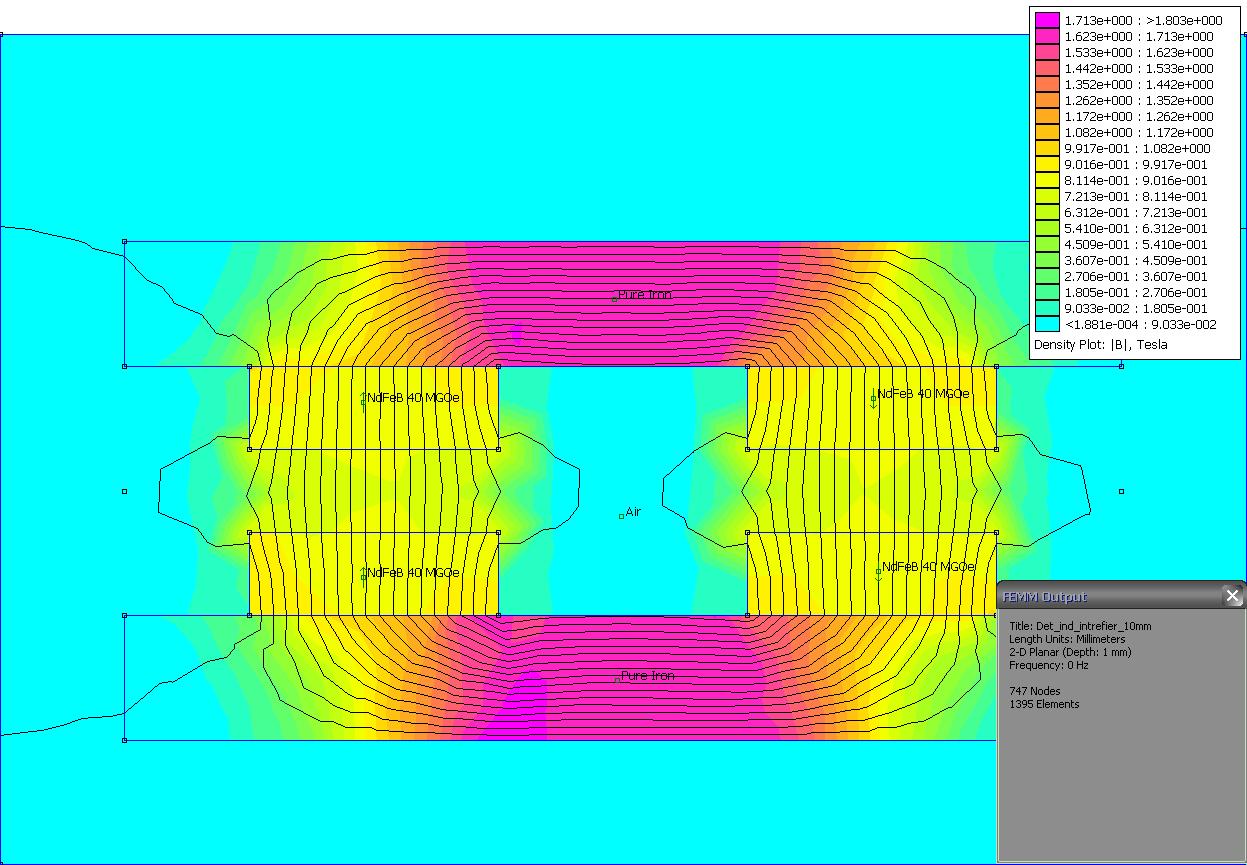This screenshot has height=865, width=1247.
Task: Click the 'Length Units: Millimeters' line
Action: (x=1067, y=639)
